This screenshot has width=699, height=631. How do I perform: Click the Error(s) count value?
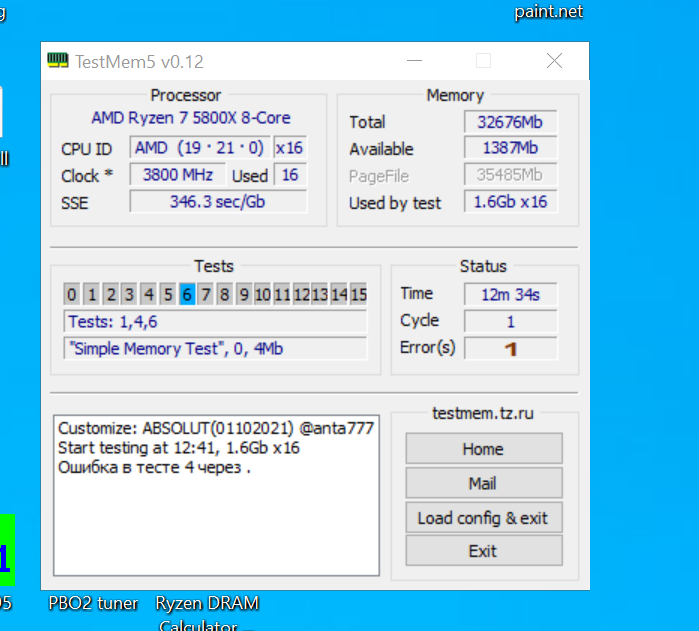tap(510, 348)
